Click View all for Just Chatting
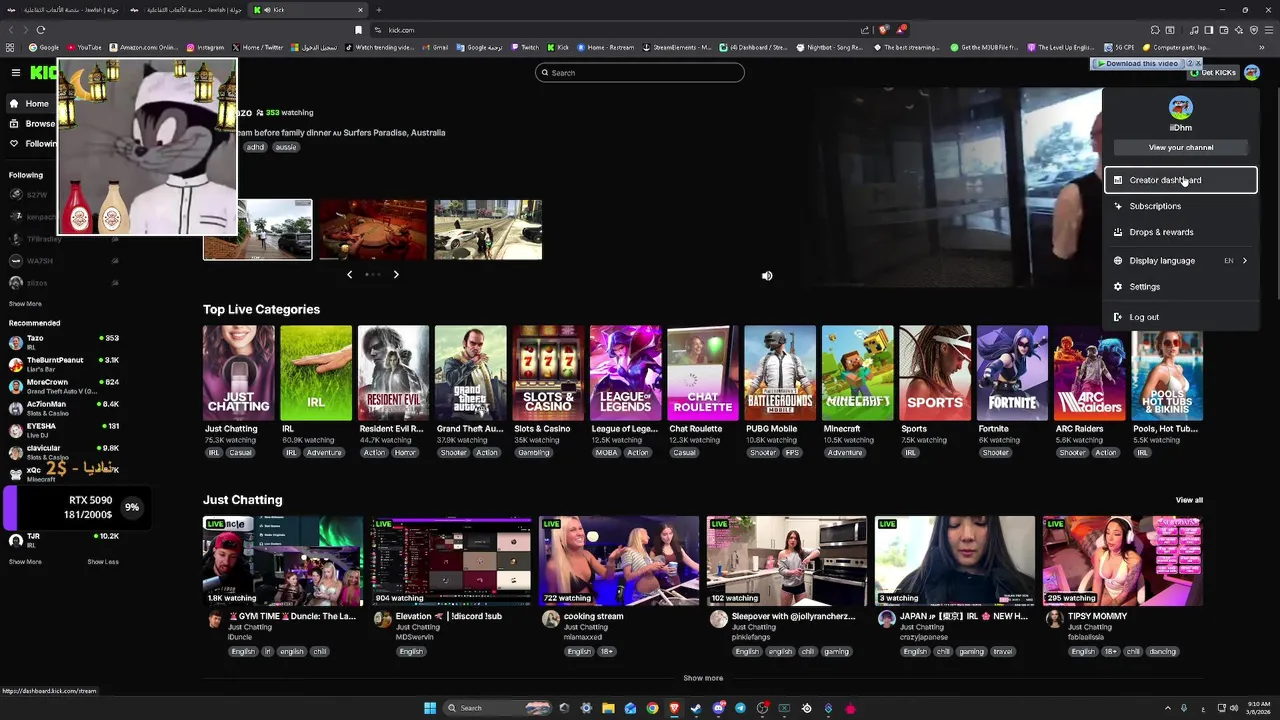The image size is (1280, 720). [1189, 500]
